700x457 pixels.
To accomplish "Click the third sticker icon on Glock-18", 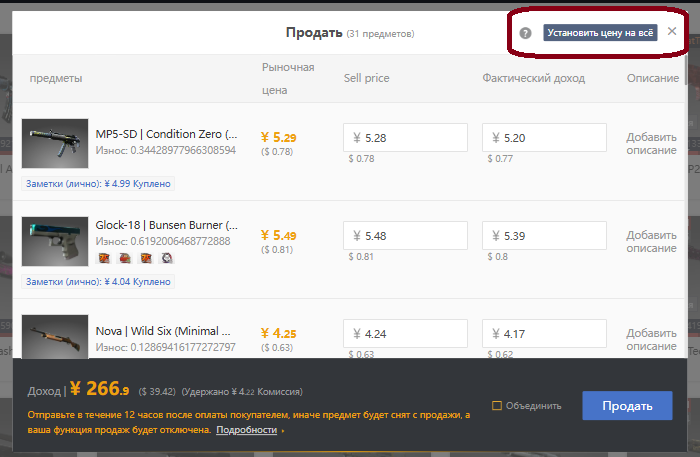I will click(x=146, y=258).
